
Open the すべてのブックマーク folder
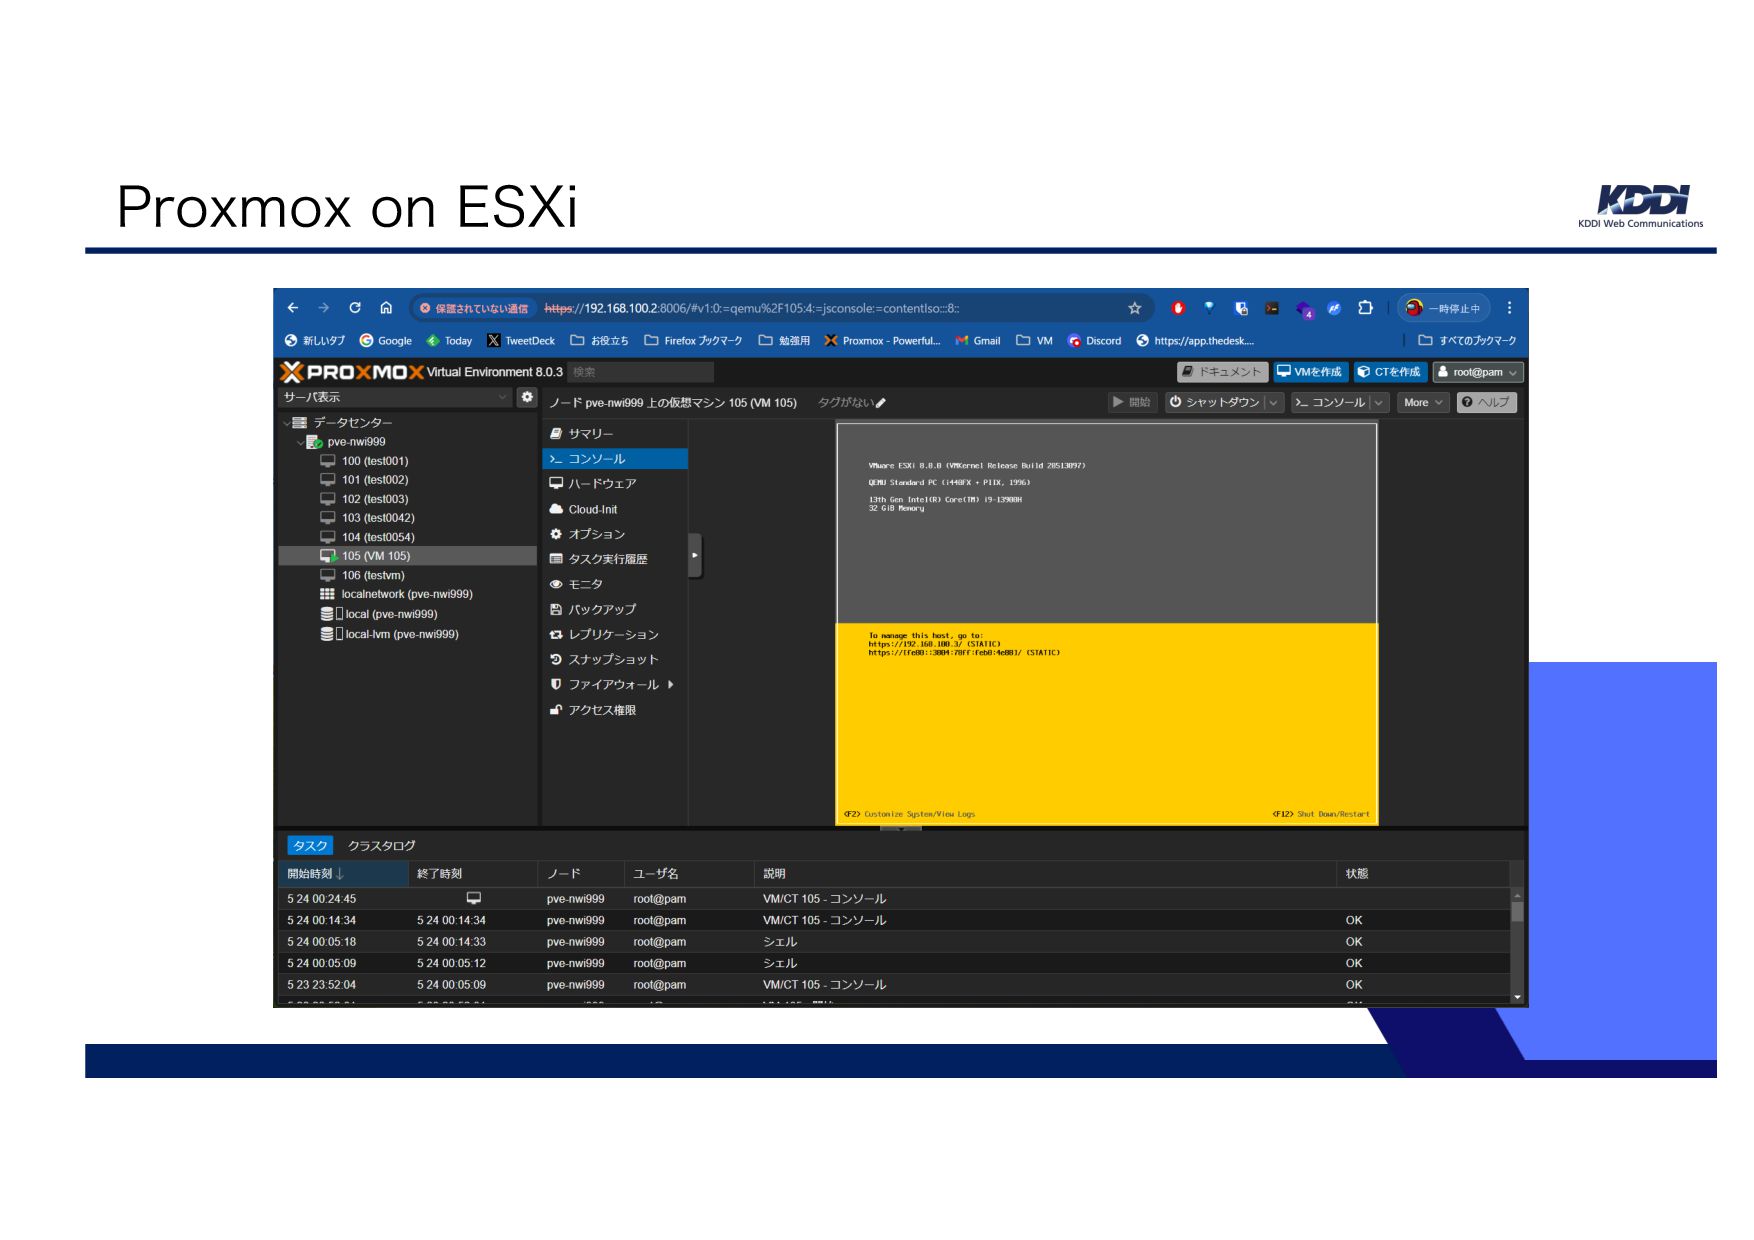(x=1467, y=341)
